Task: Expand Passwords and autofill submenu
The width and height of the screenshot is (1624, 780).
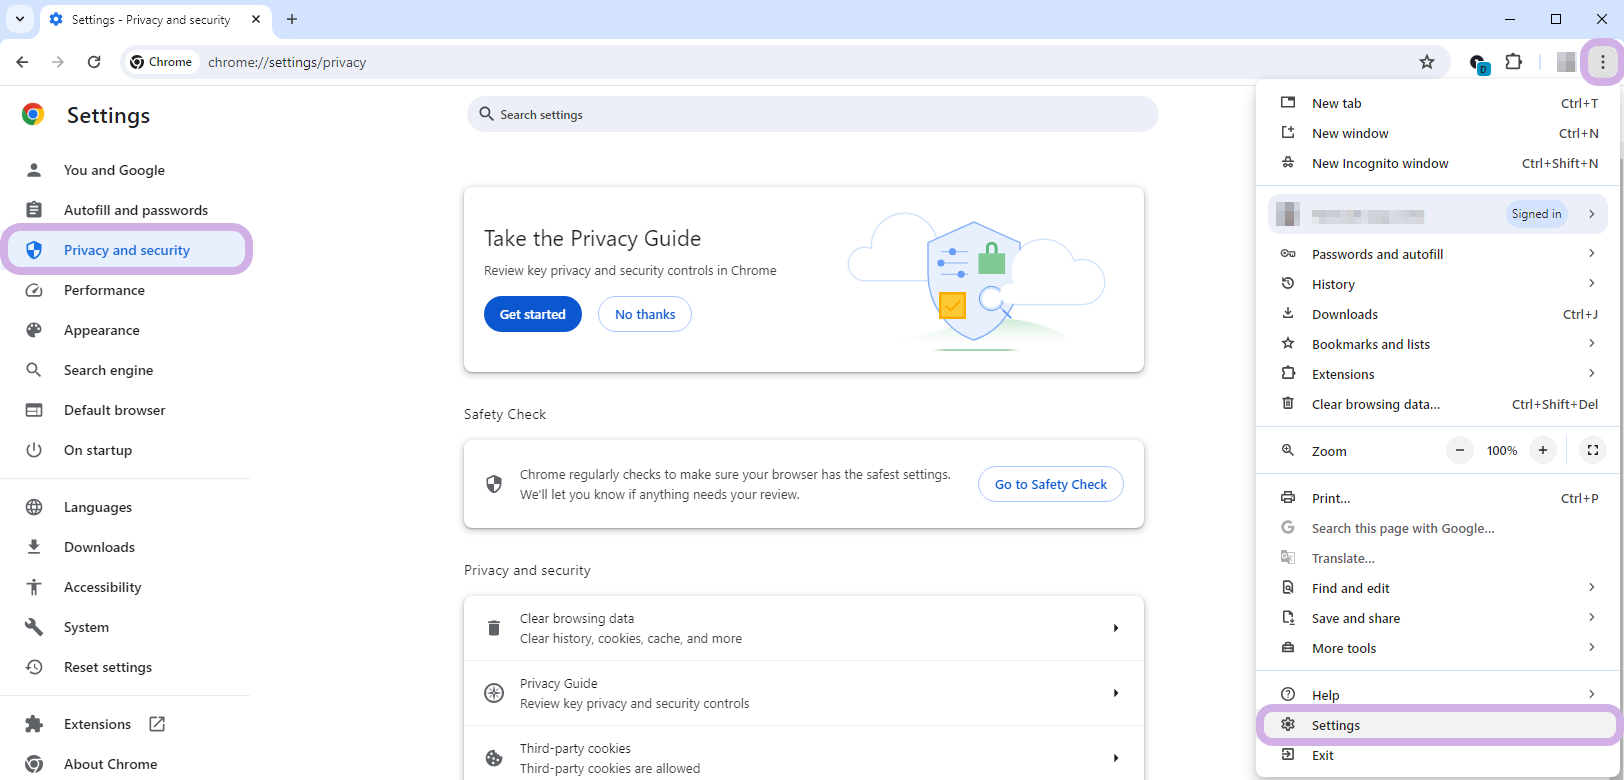Action: (x=1438, y=254)
